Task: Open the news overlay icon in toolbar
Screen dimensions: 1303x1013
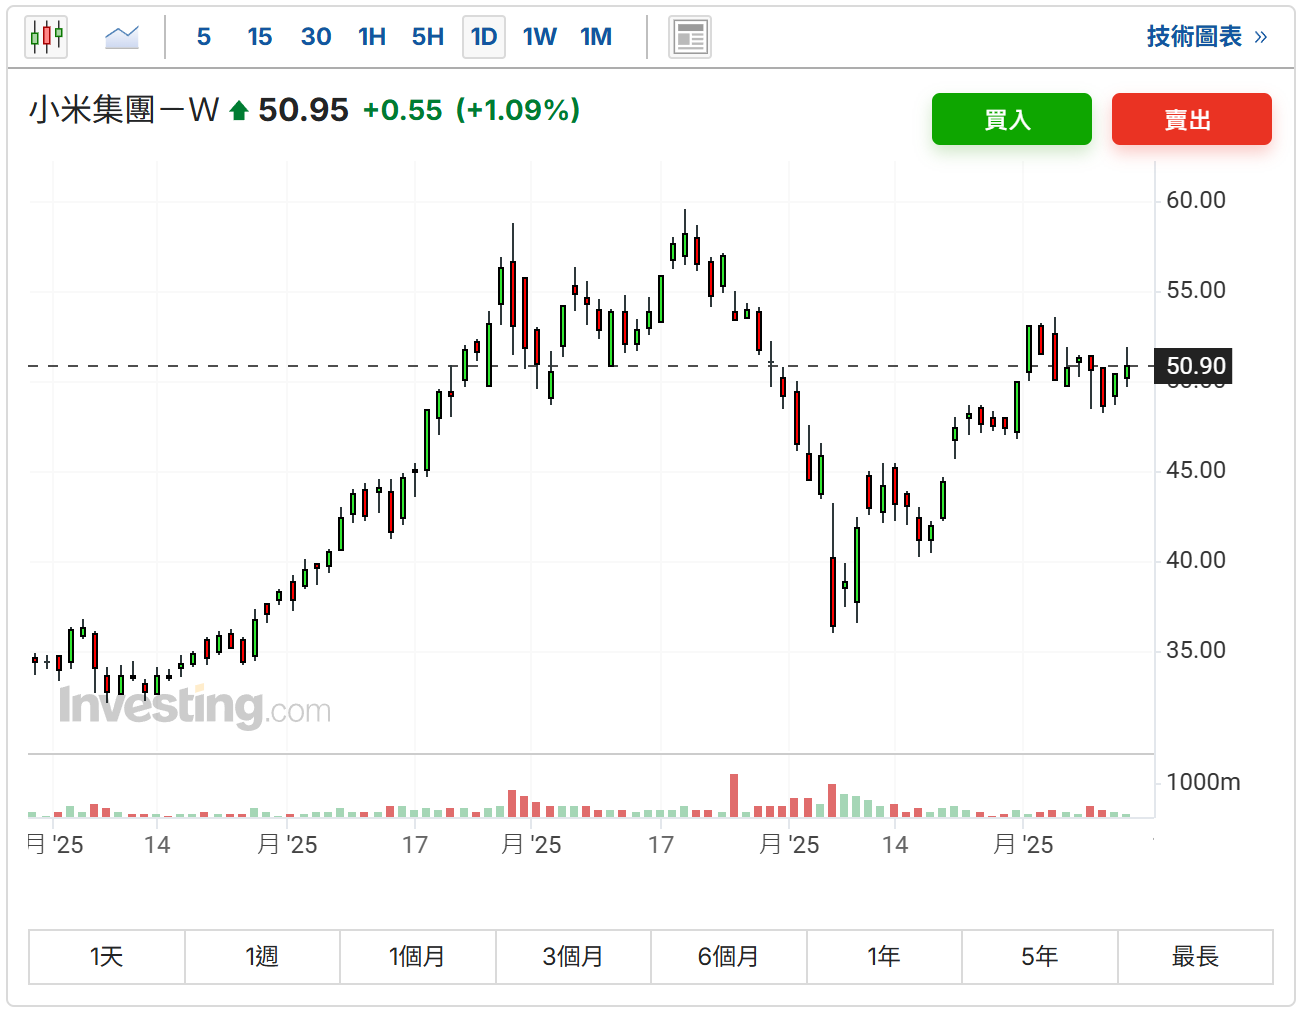Action: [x=690, y=37]
